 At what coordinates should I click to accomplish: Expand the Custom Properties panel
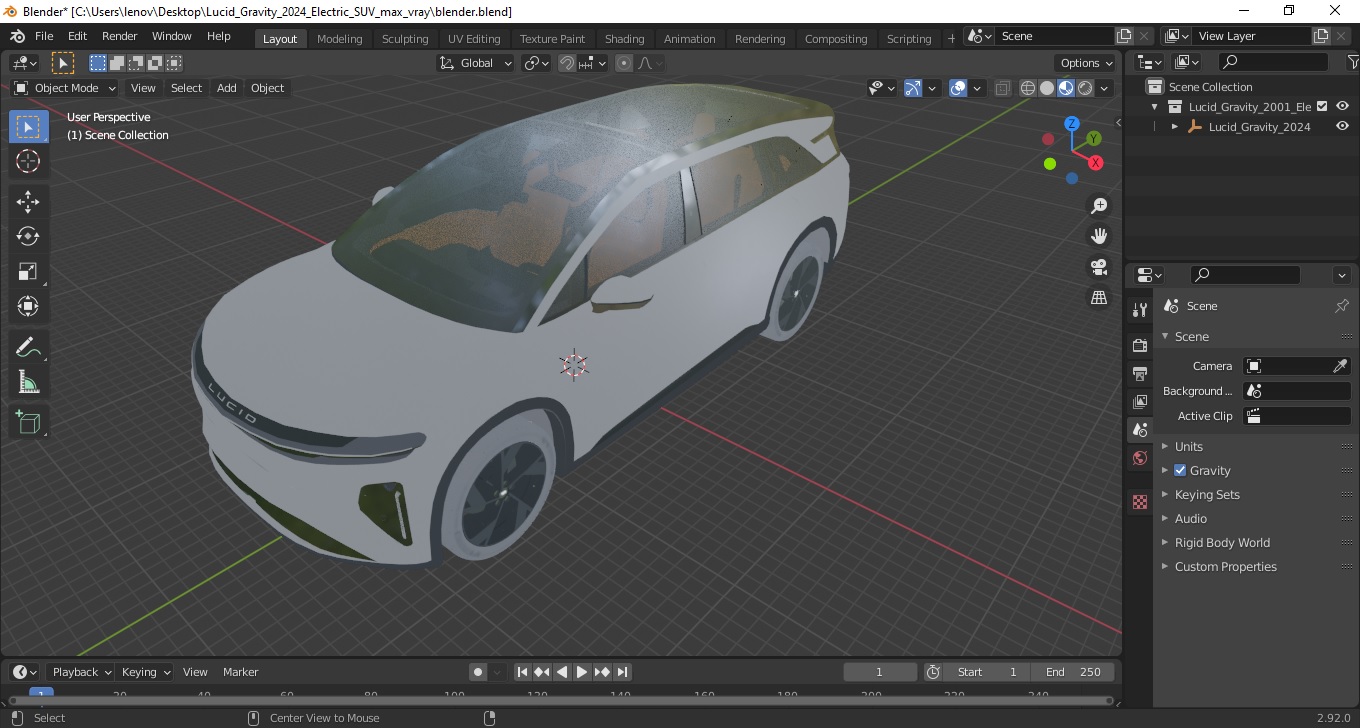point(1225,566)
